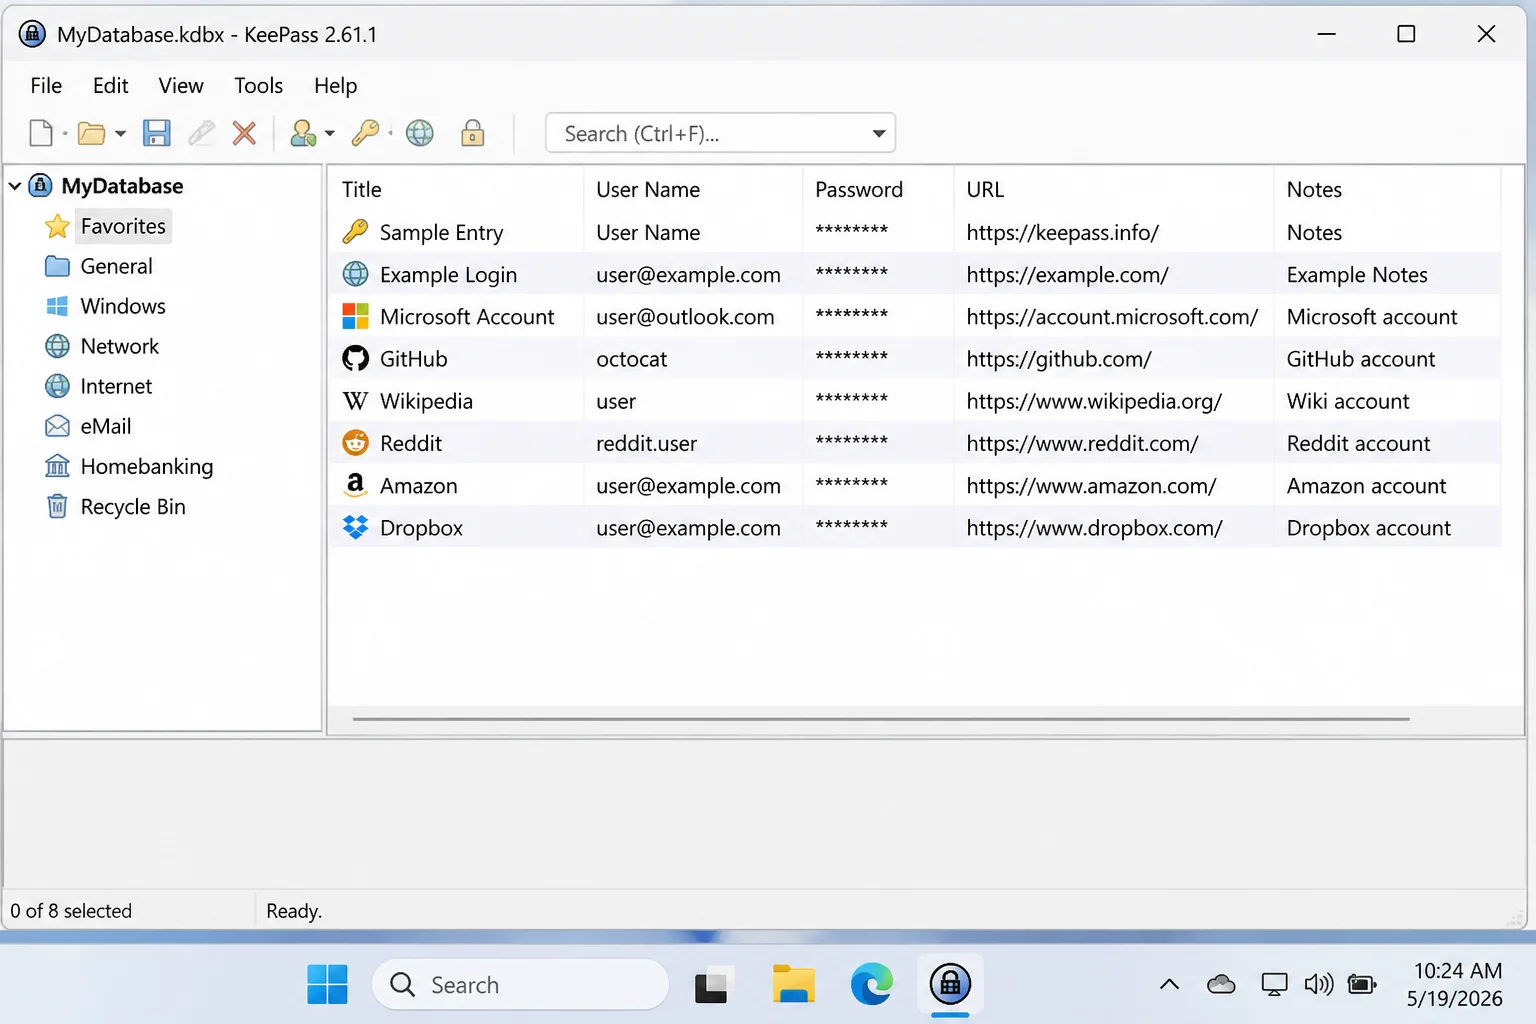Viewport: 1536px width, 1024px height.
Task: Select the eMail group
Action: coord(106,426)
